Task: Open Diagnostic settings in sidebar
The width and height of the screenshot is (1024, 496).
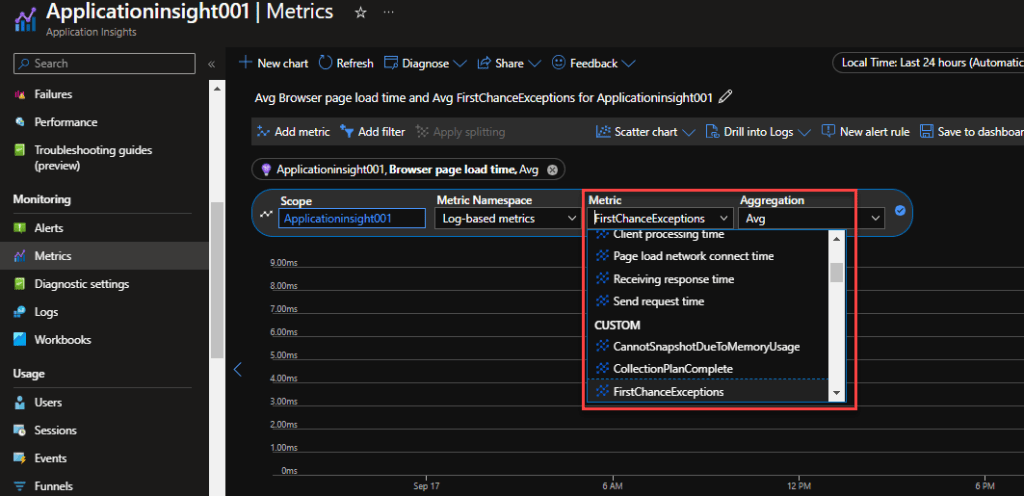Action: click(81, 284)
